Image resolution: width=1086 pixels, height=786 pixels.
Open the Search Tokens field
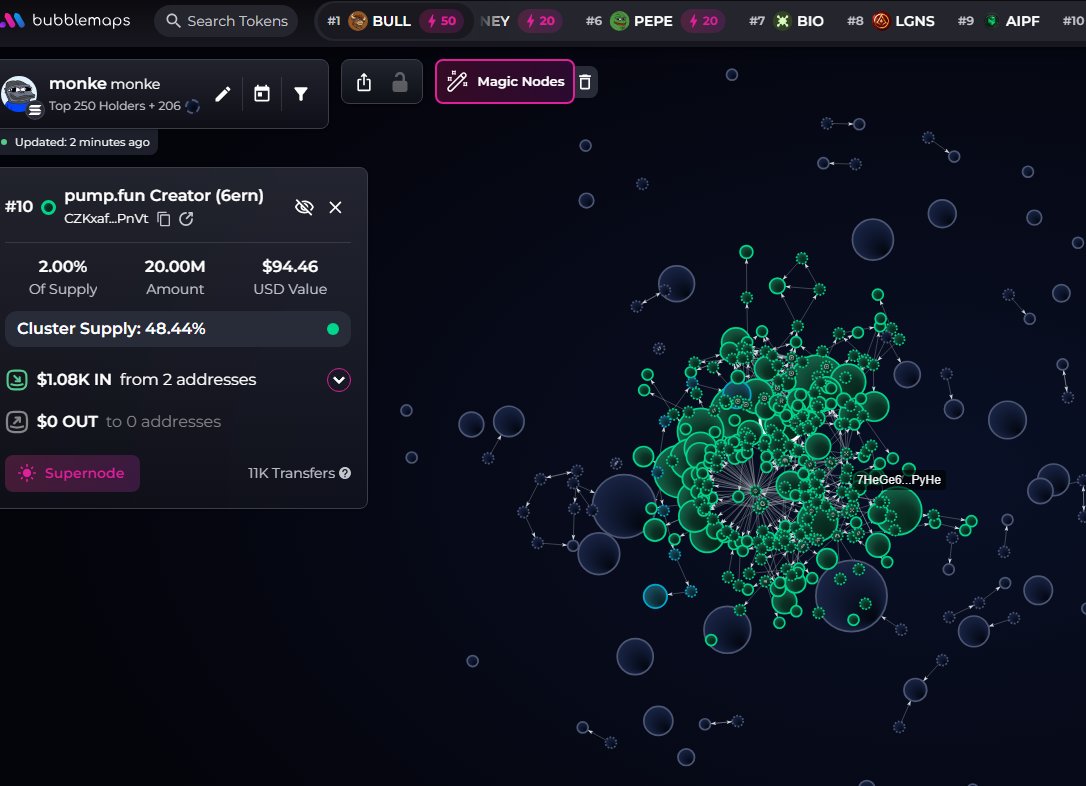226,21
